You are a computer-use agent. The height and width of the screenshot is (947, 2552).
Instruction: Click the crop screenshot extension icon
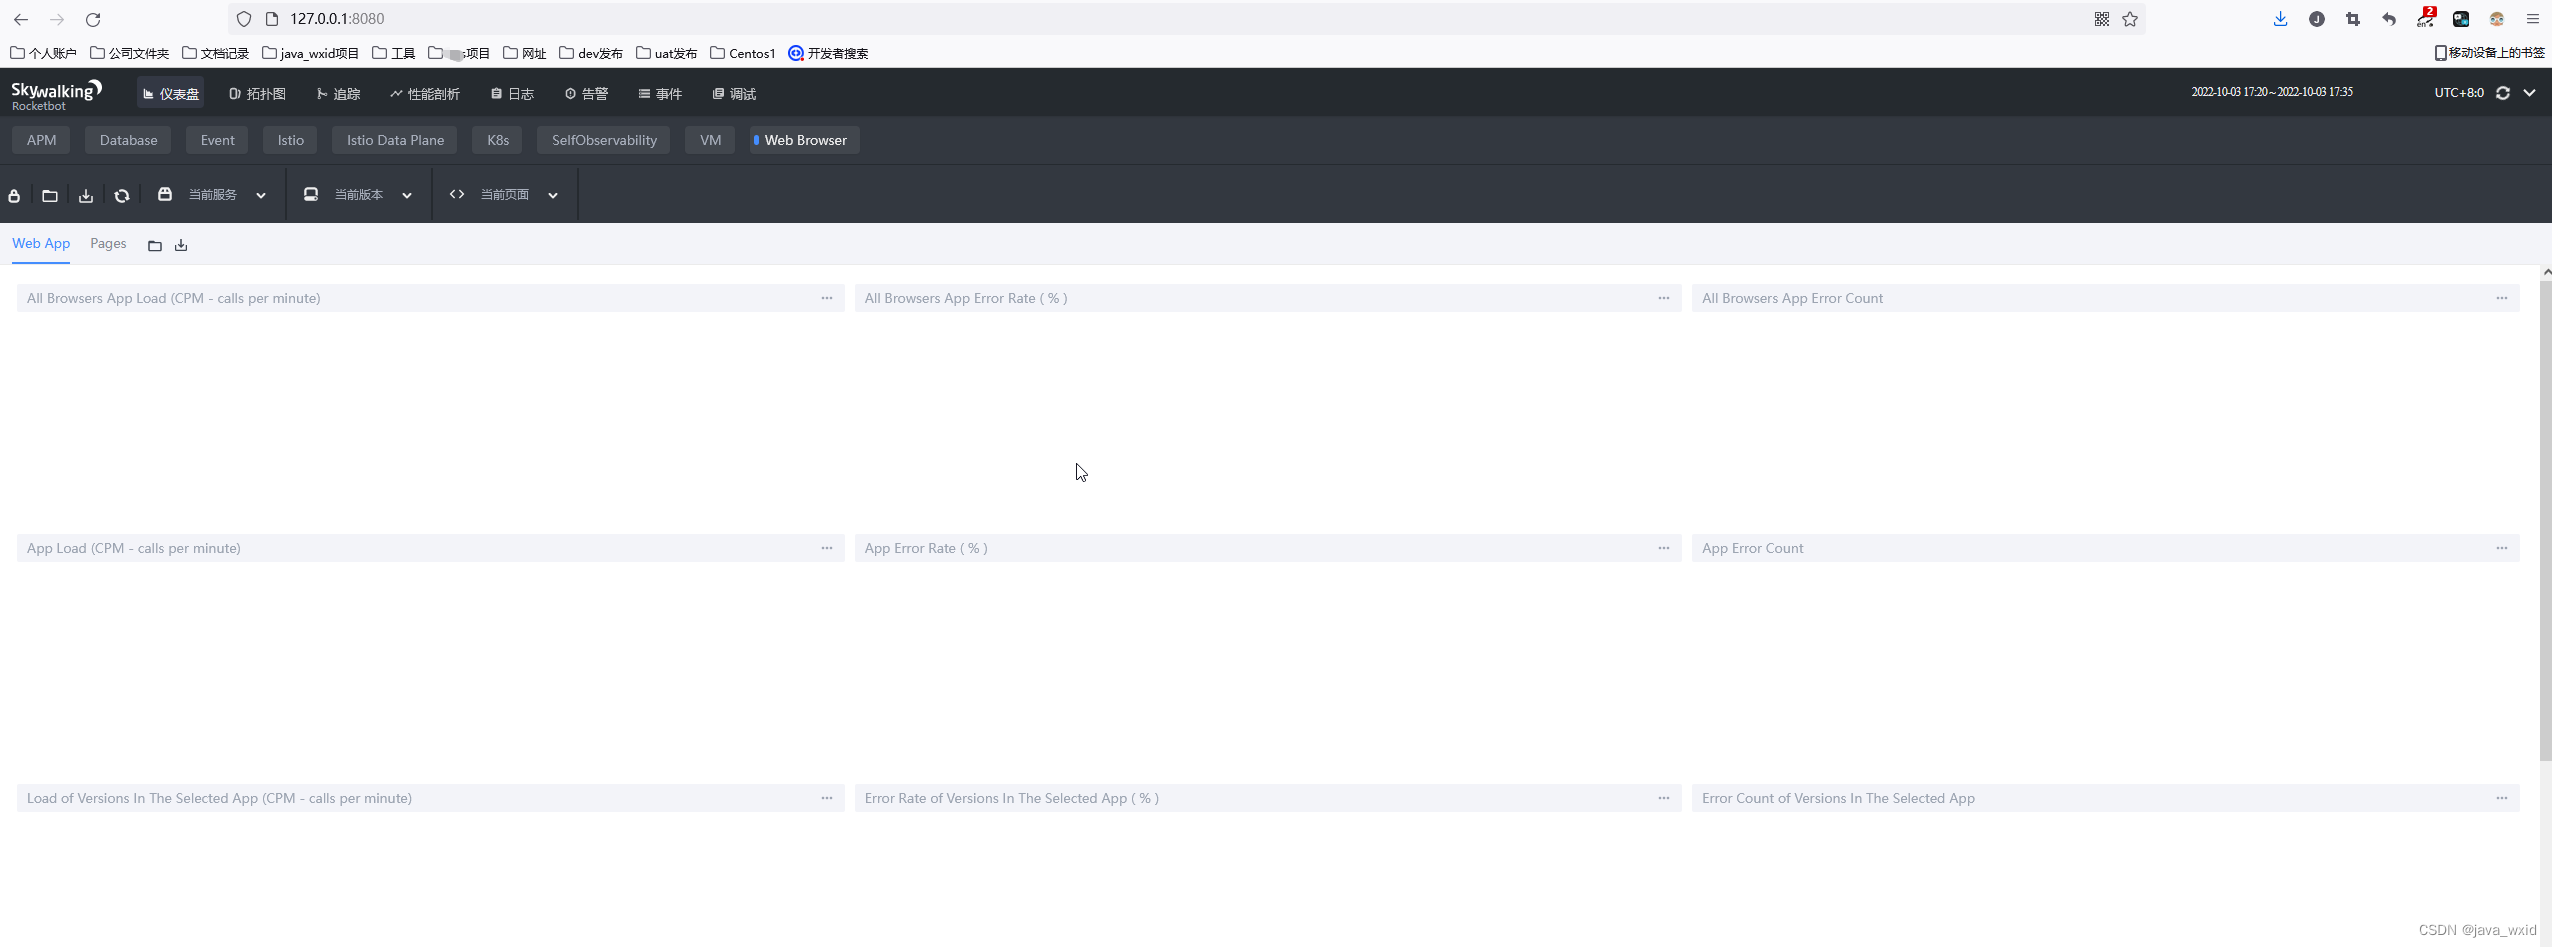coord(2352,19)
